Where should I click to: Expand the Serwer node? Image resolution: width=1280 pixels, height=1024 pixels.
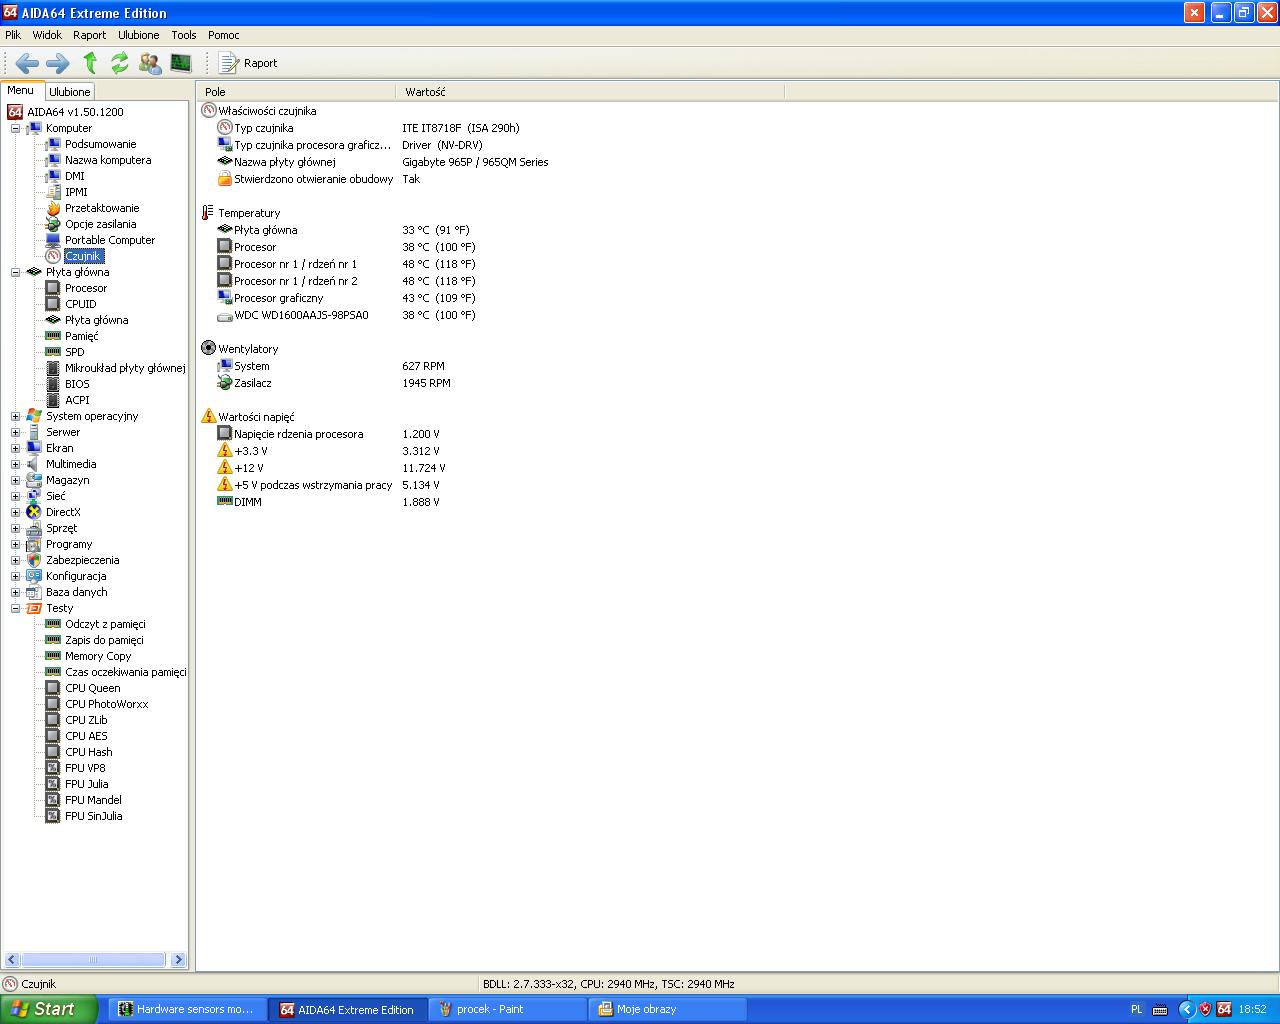[15, 432]
